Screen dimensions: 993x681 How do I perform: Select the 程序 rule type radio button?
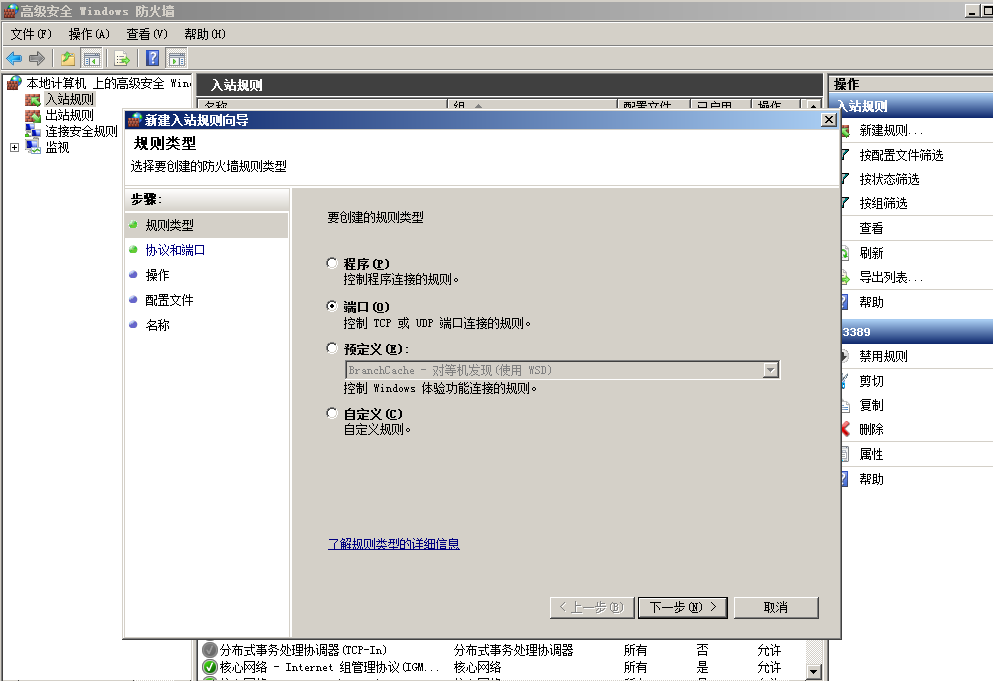point(331,263)
